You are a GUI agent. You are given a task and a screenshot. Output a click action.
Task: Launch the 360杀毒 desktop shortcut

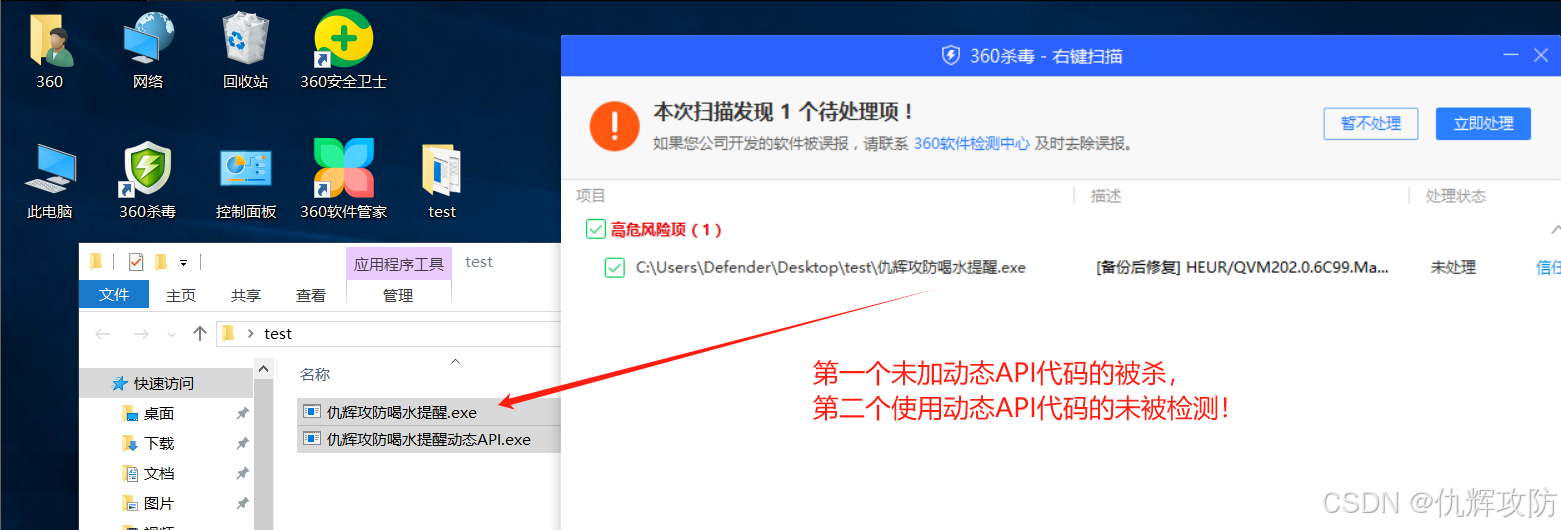click(148, 182)
